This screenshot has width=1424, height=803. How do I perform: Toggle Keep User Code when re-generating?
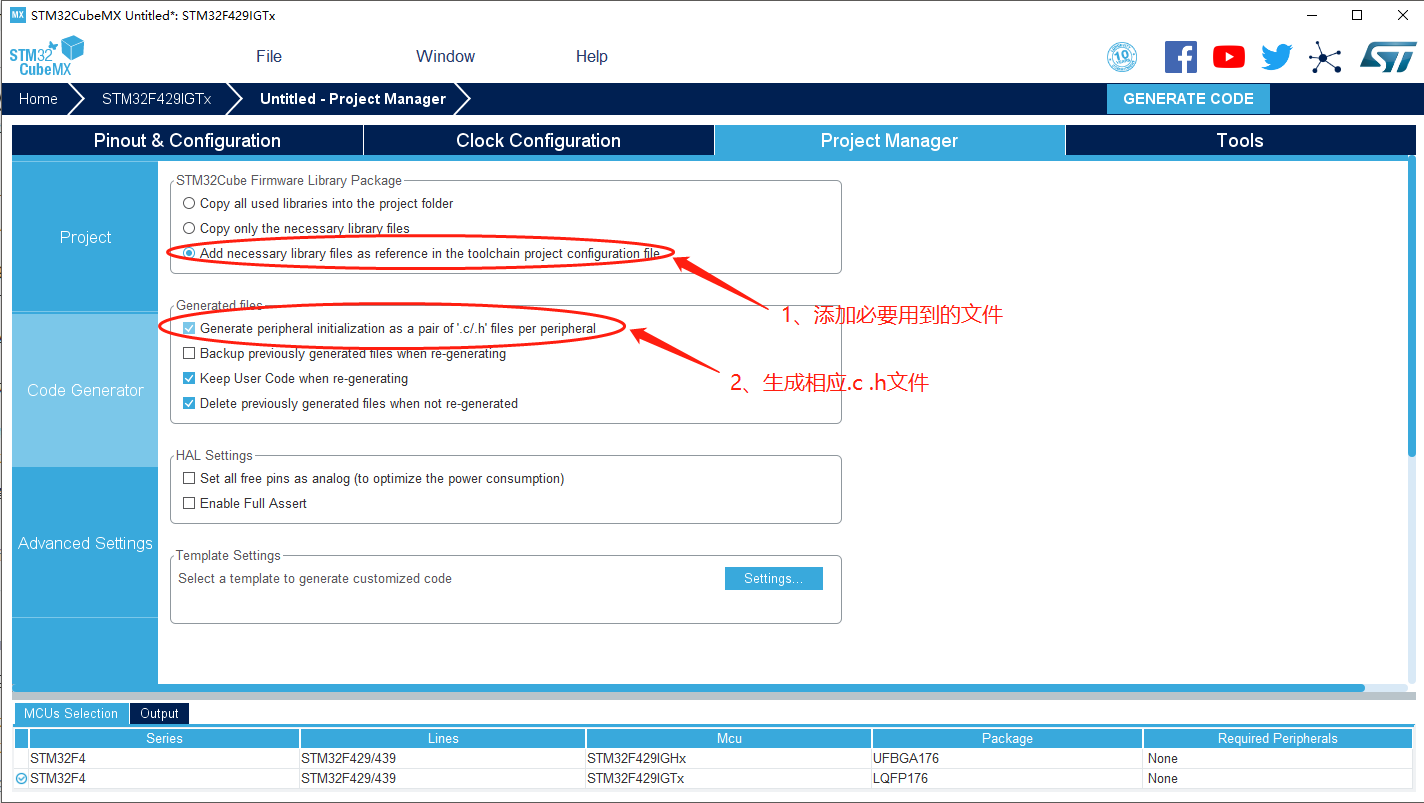click(189, 379)
